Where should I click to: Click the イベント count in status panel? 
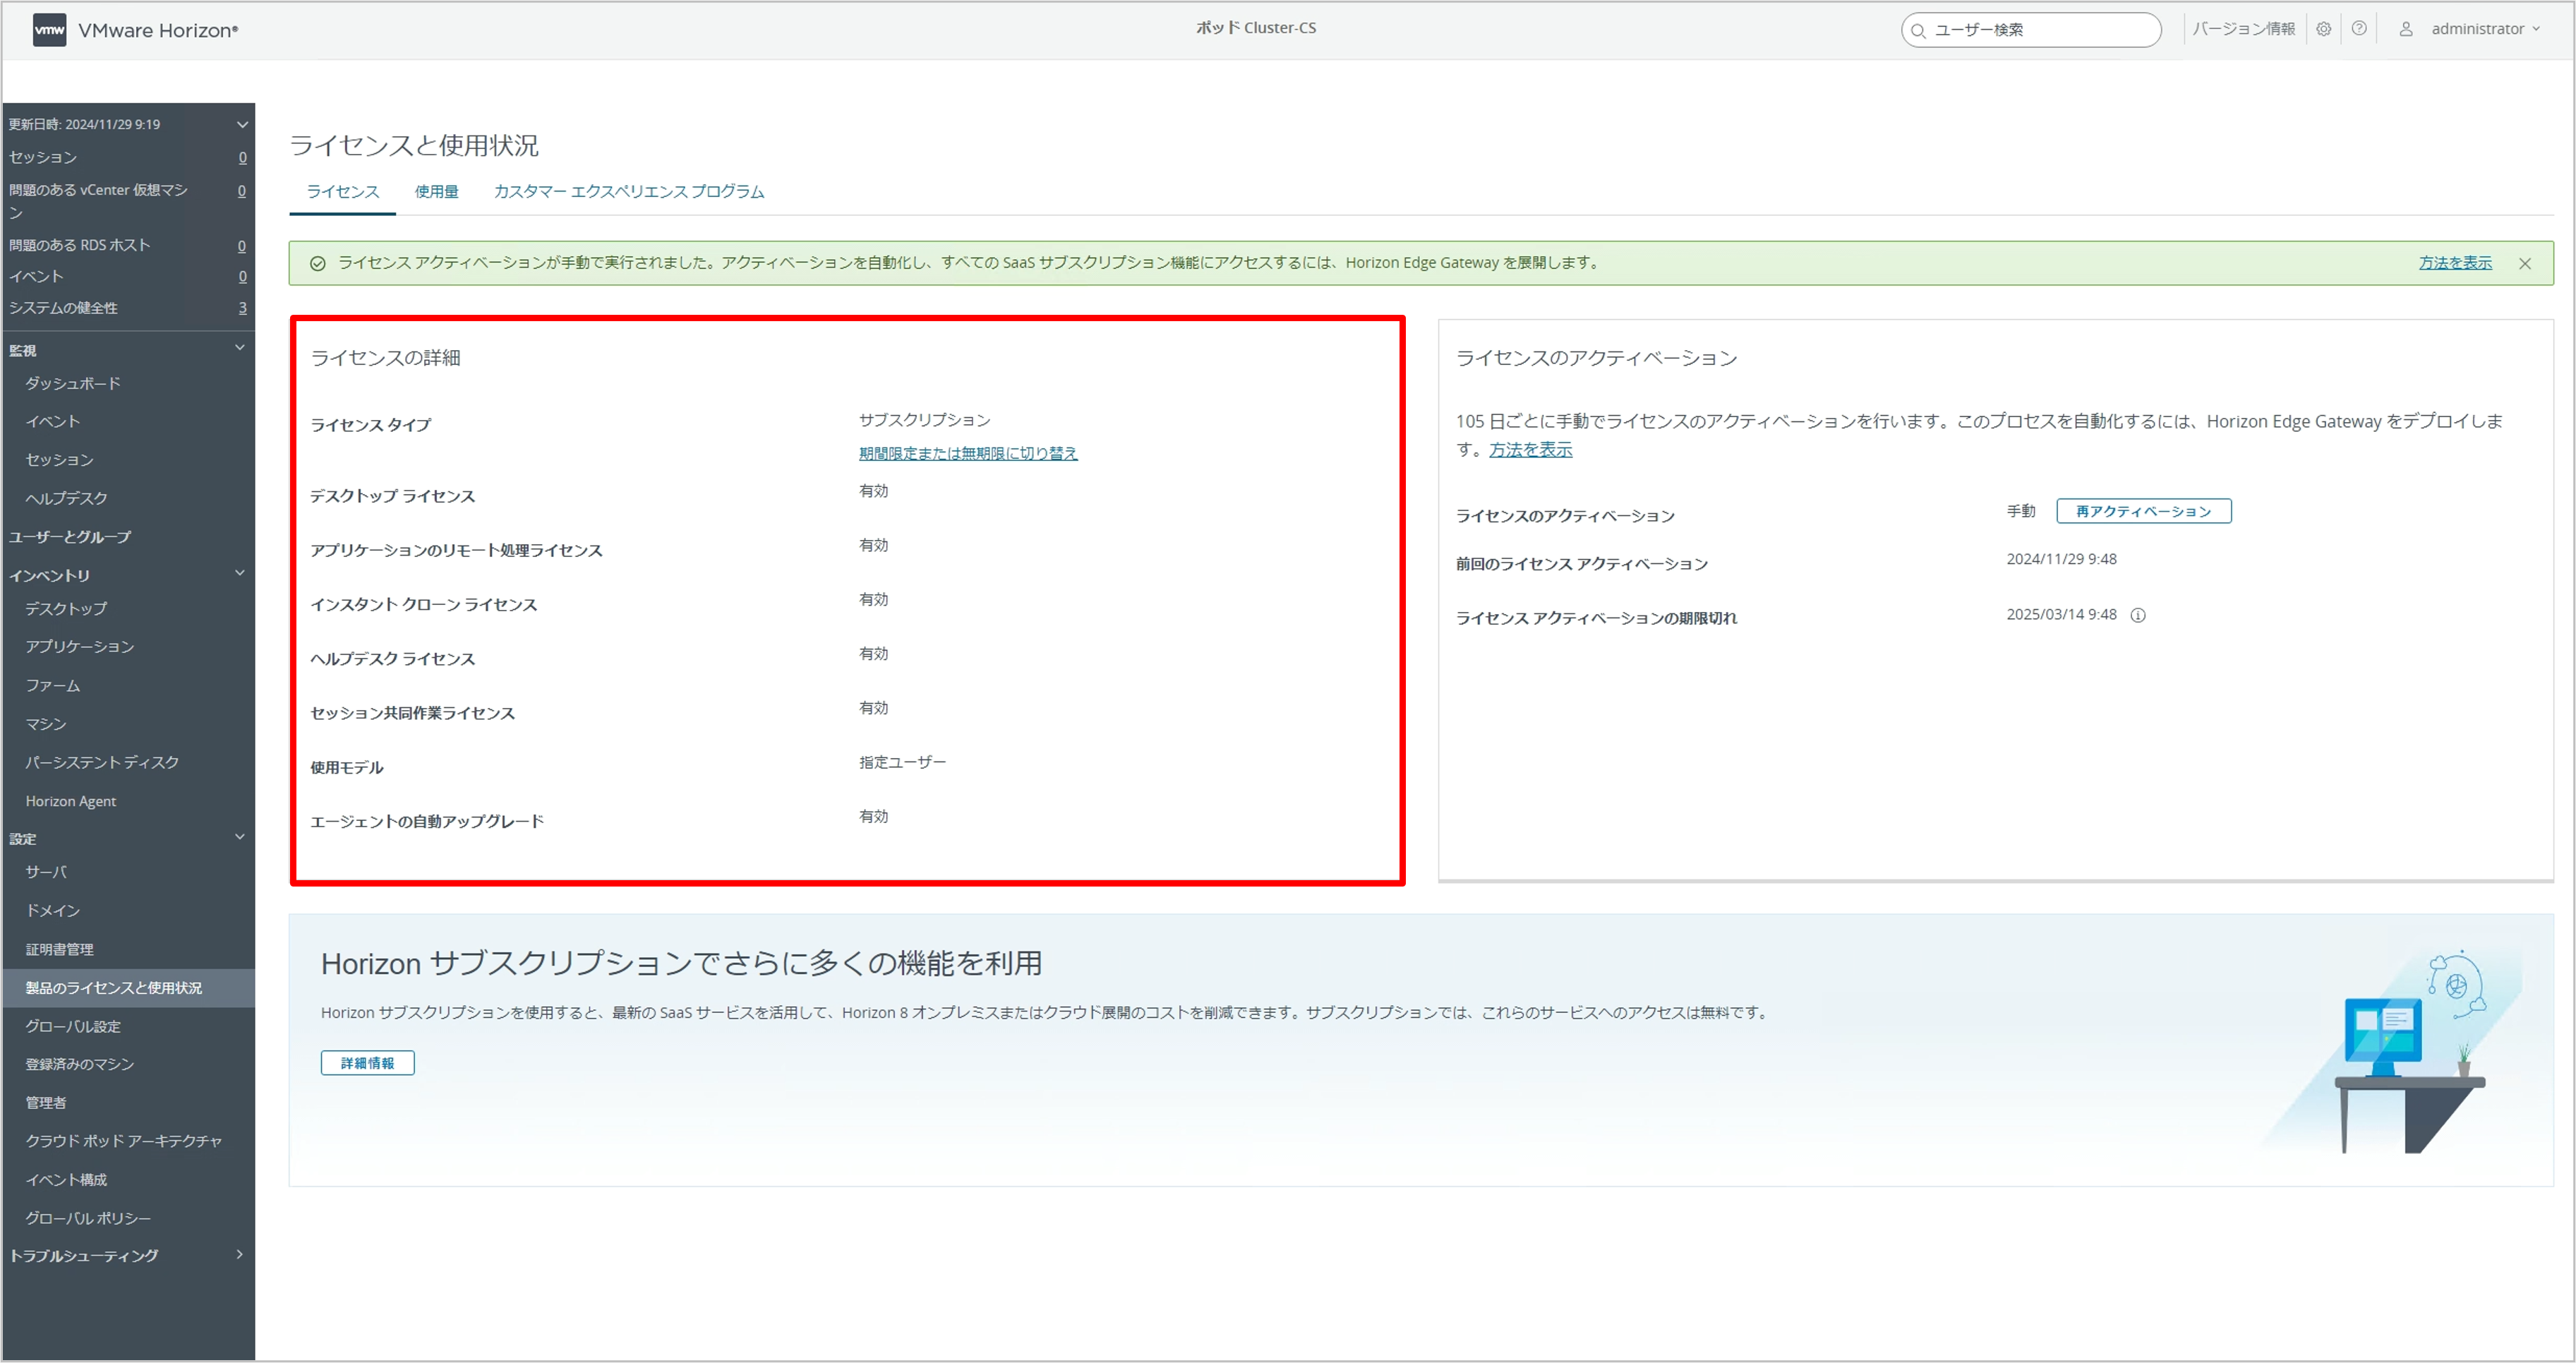[242, 276]
